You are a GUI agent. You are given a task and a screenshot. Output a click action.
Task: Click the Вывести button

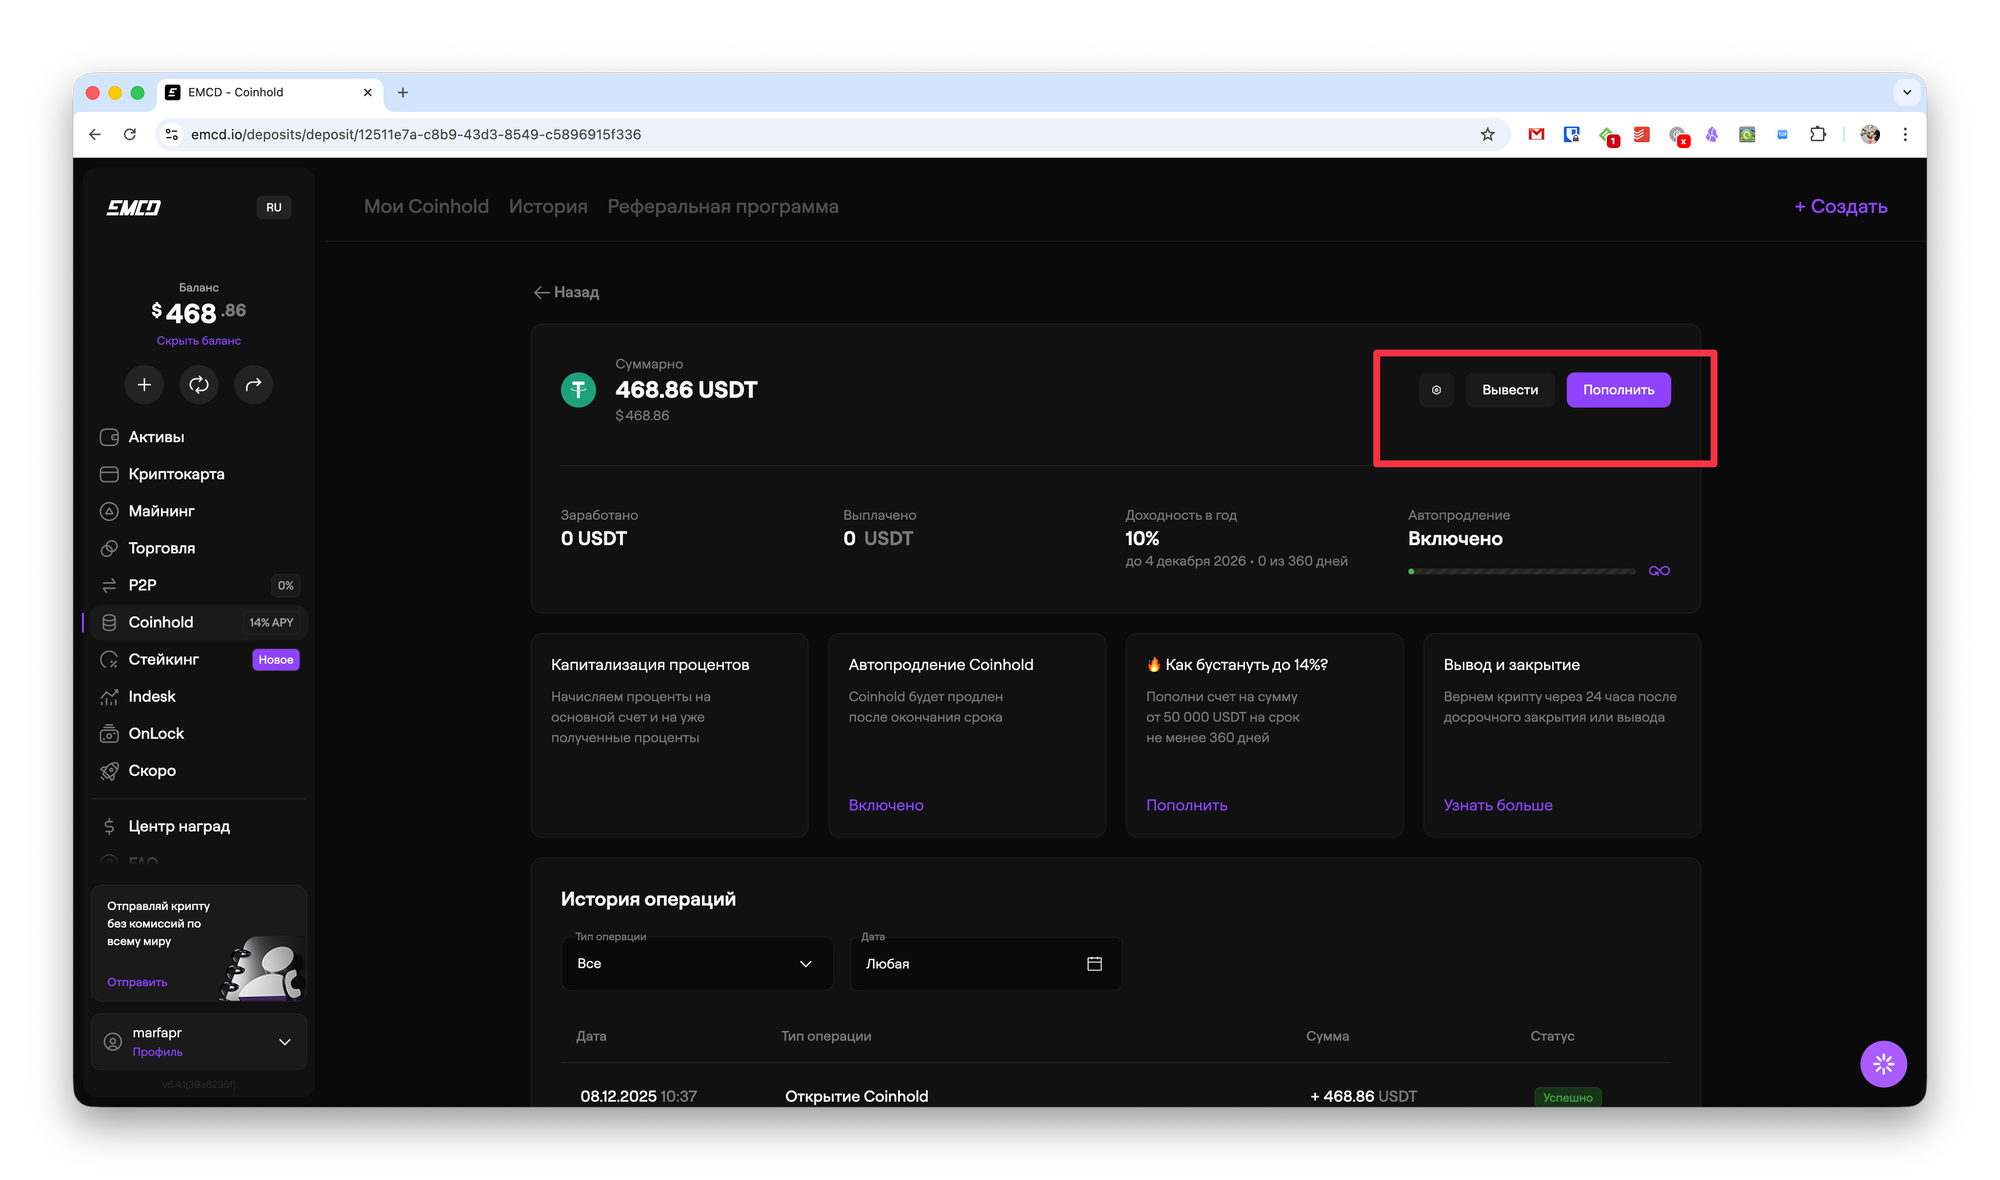tap(1510, 390)
